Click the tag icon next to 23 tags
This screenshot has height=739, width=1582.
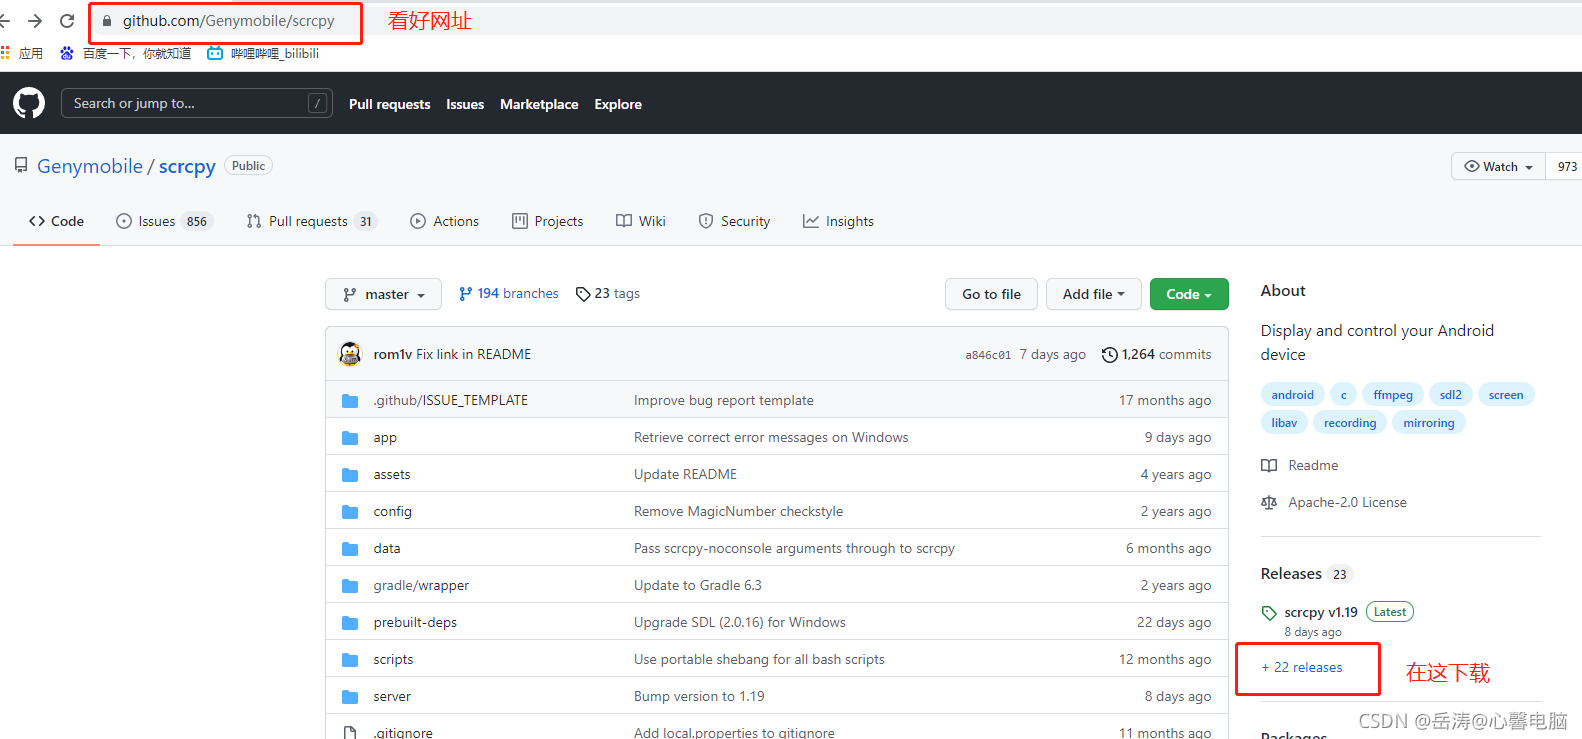click(583, 294)
